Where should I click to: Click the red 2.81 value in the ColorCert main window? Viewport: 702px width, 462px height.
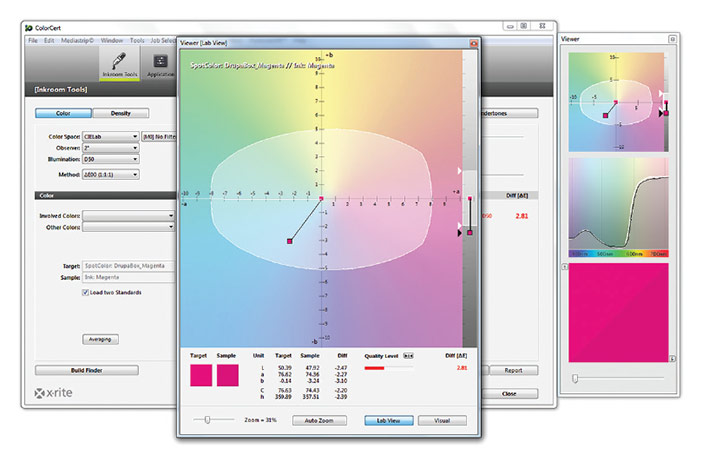click(x=522, y=216)
